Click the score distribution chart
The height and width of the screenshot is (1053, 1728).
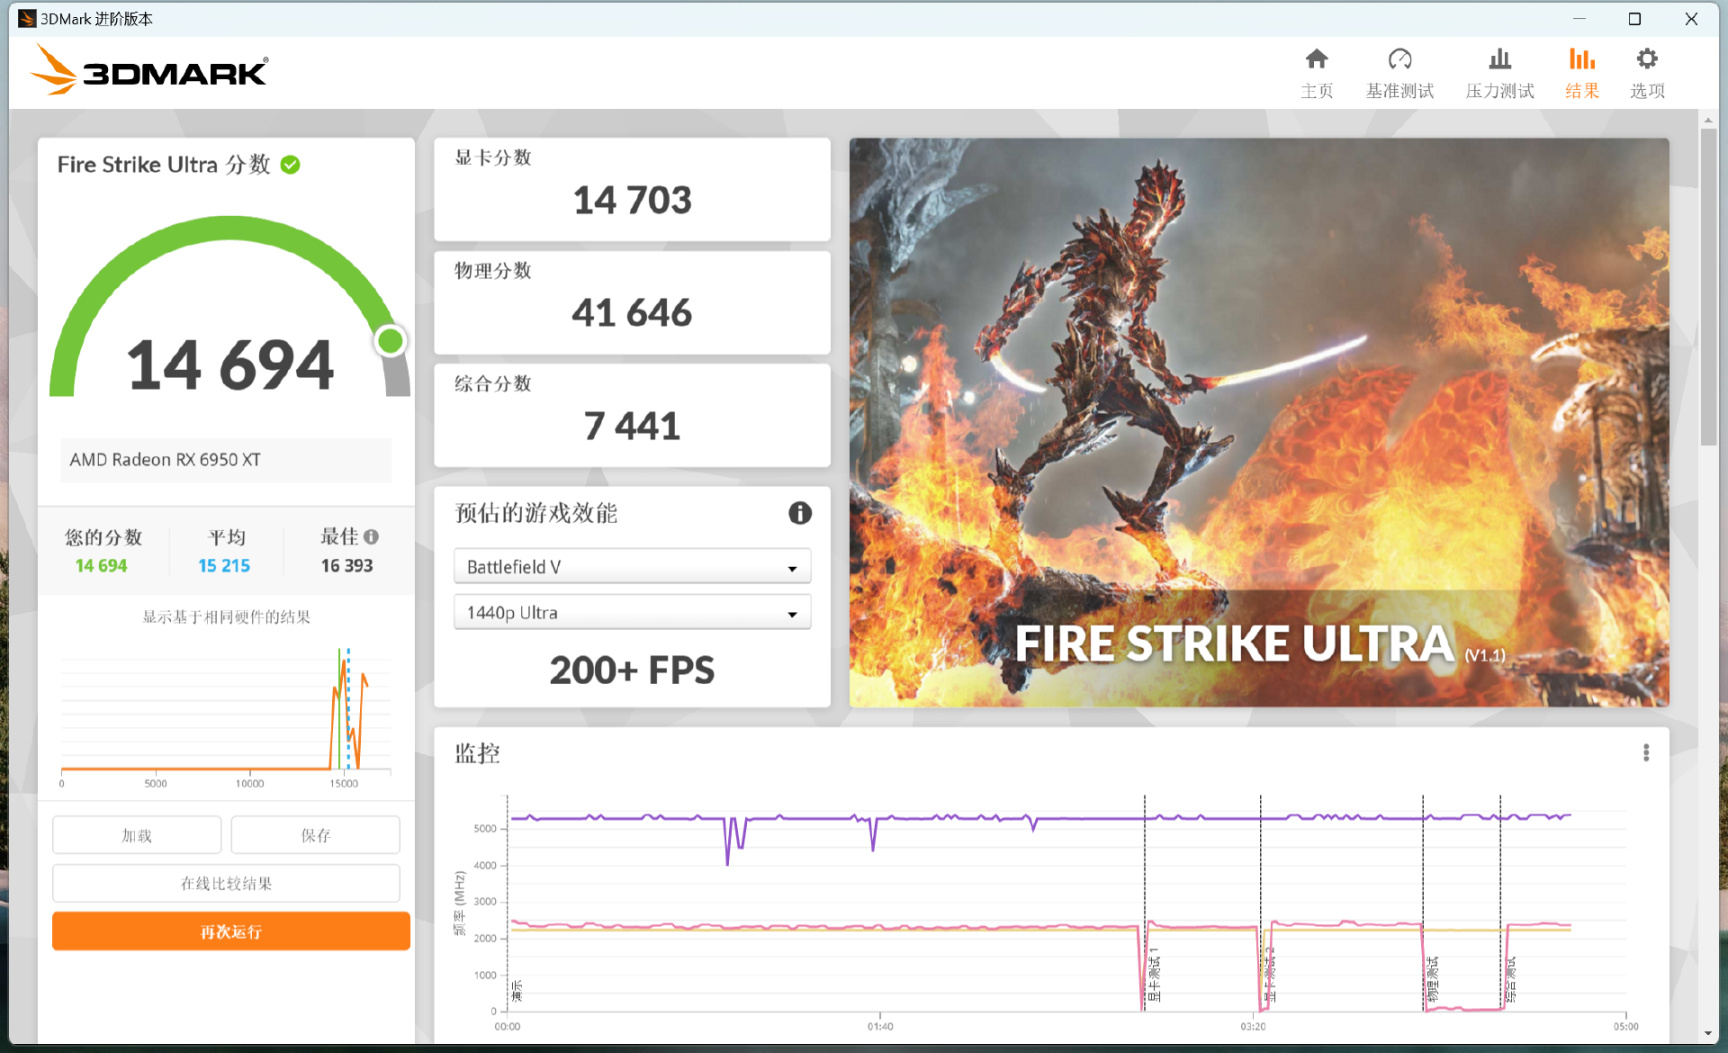click(226, 715)
